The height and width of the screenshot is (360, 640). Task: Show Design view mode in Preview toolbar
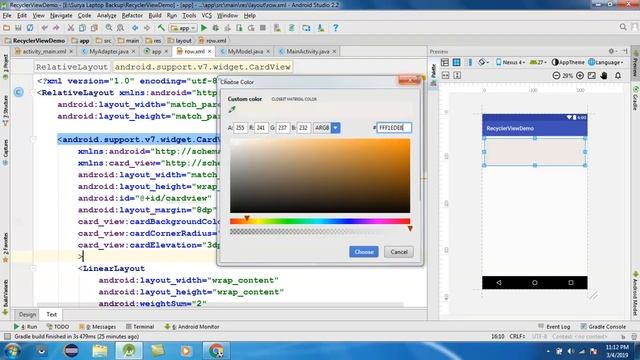click(445, 62)
